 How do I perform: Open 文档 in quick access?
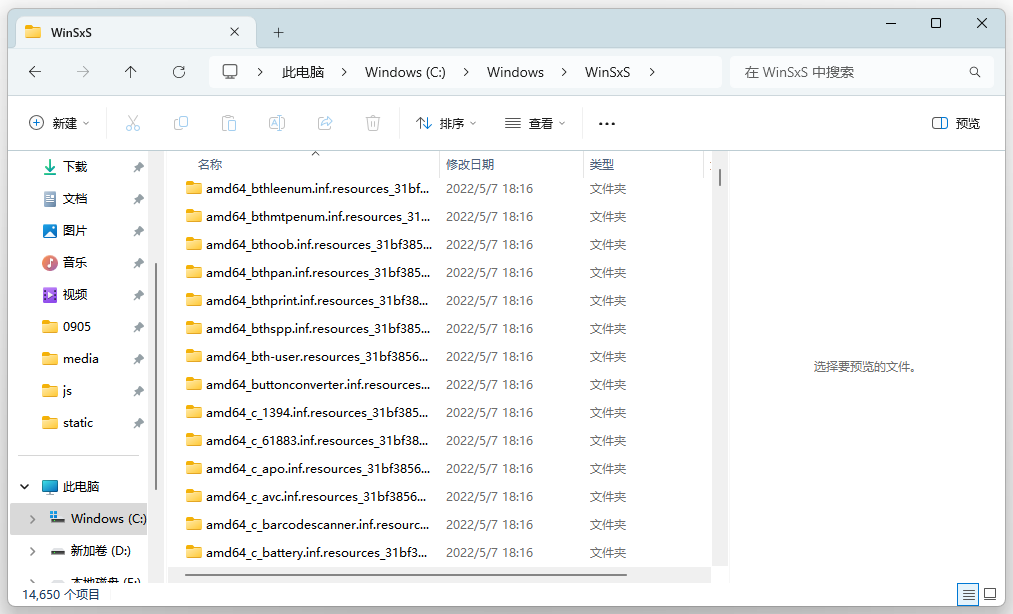pyautogui.click(x=75, y=199)
